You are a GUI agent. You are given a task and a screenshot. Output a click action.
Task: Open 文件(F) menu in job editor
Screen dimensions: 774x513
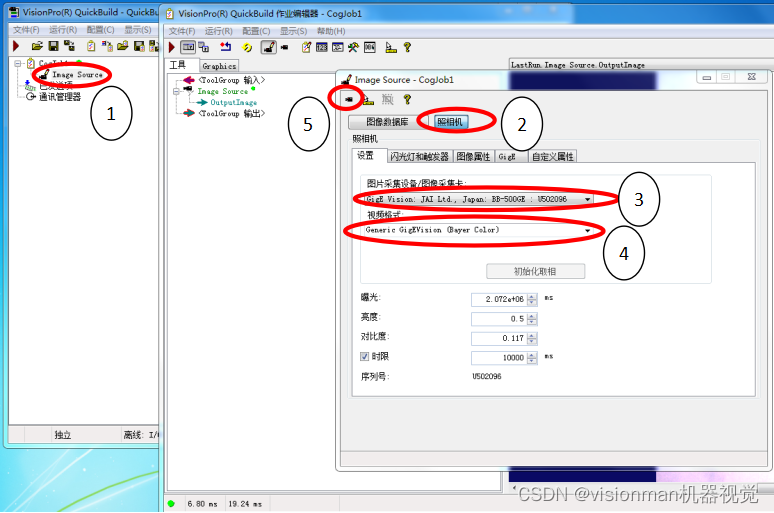(182, 31)
